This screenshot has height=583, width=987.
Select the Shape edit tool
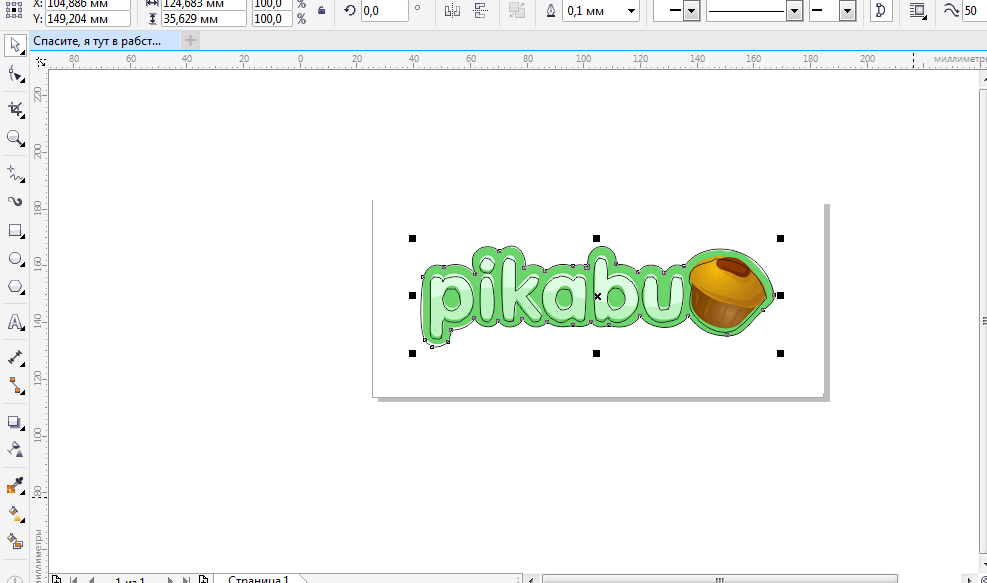(x=15, y=75)
